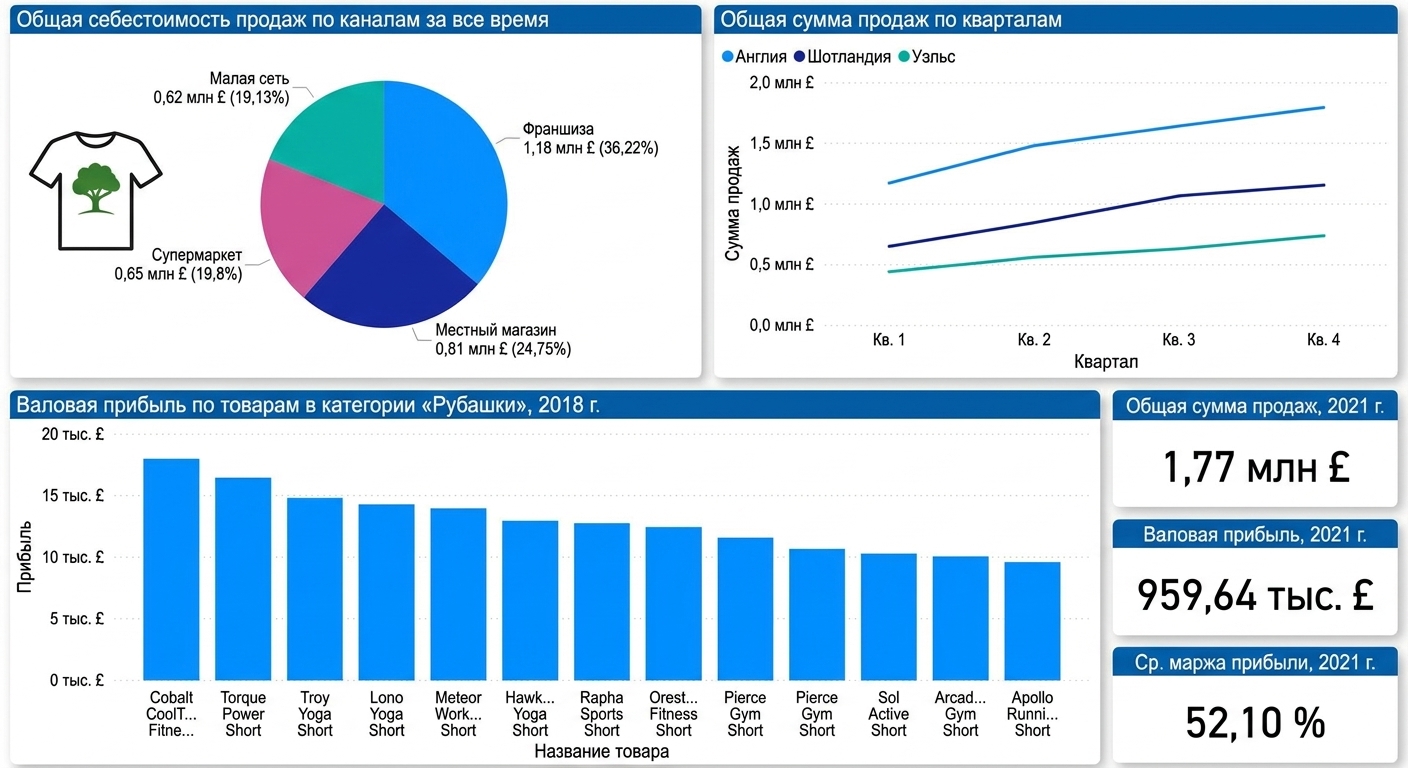Select the Meteor Work... Short bar

458,595
